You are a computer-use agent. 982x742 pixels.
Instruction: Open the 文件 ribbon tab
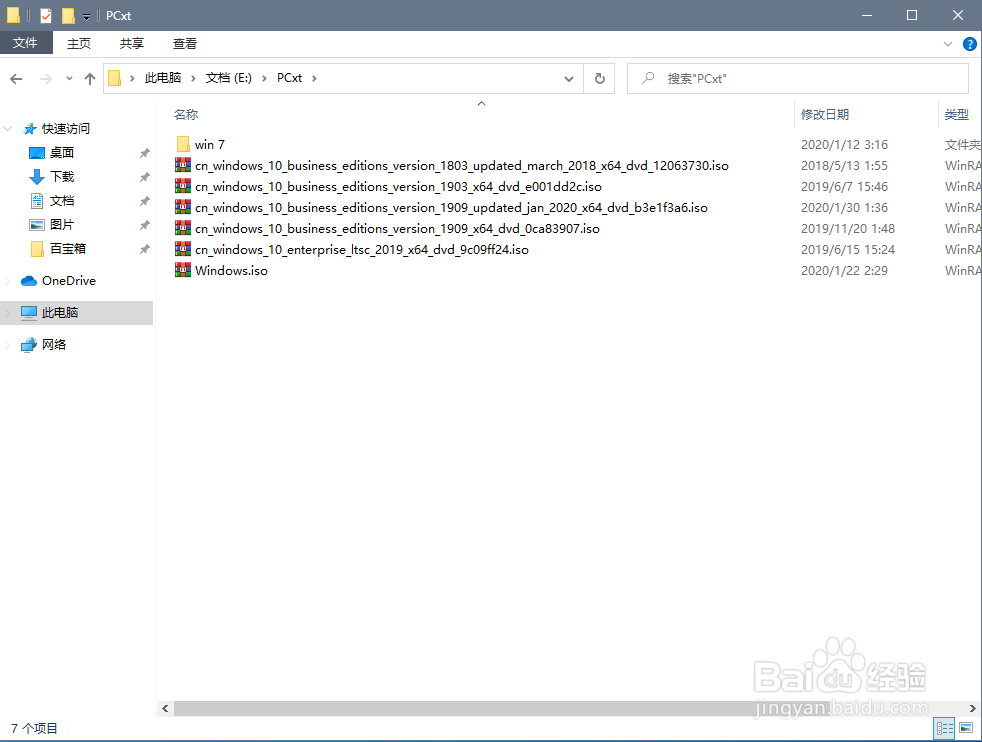(25, 43)
